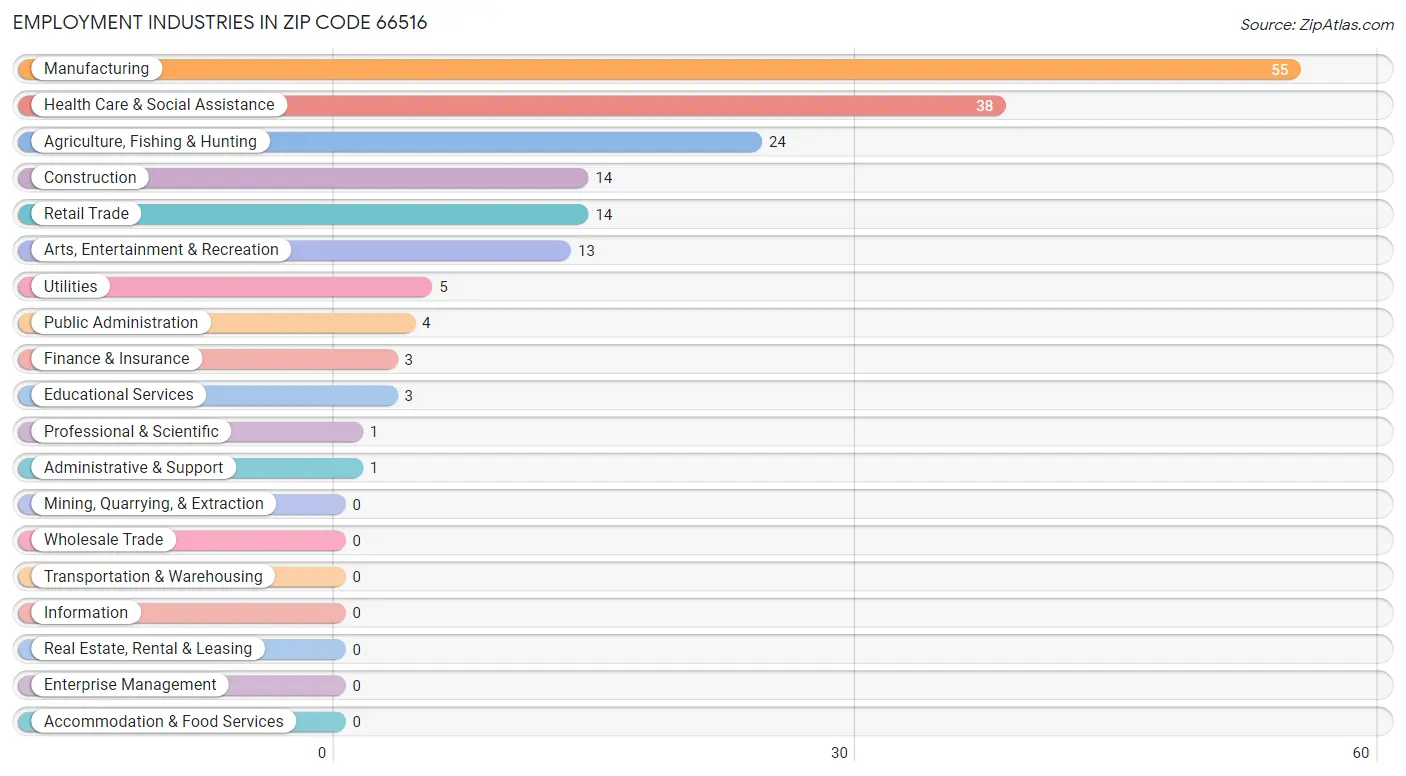This screenshot has height=776, width=1406.
Task: Click the Wholesale Trade value 0
Action: (x=356, y=541)
